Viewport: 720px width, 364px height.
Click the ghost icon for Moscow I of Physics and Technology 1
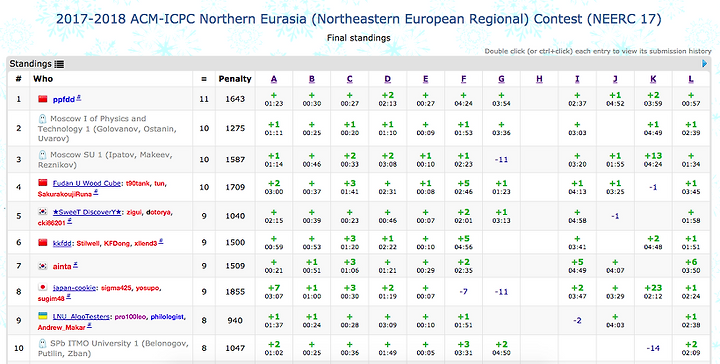pos(42,119)
